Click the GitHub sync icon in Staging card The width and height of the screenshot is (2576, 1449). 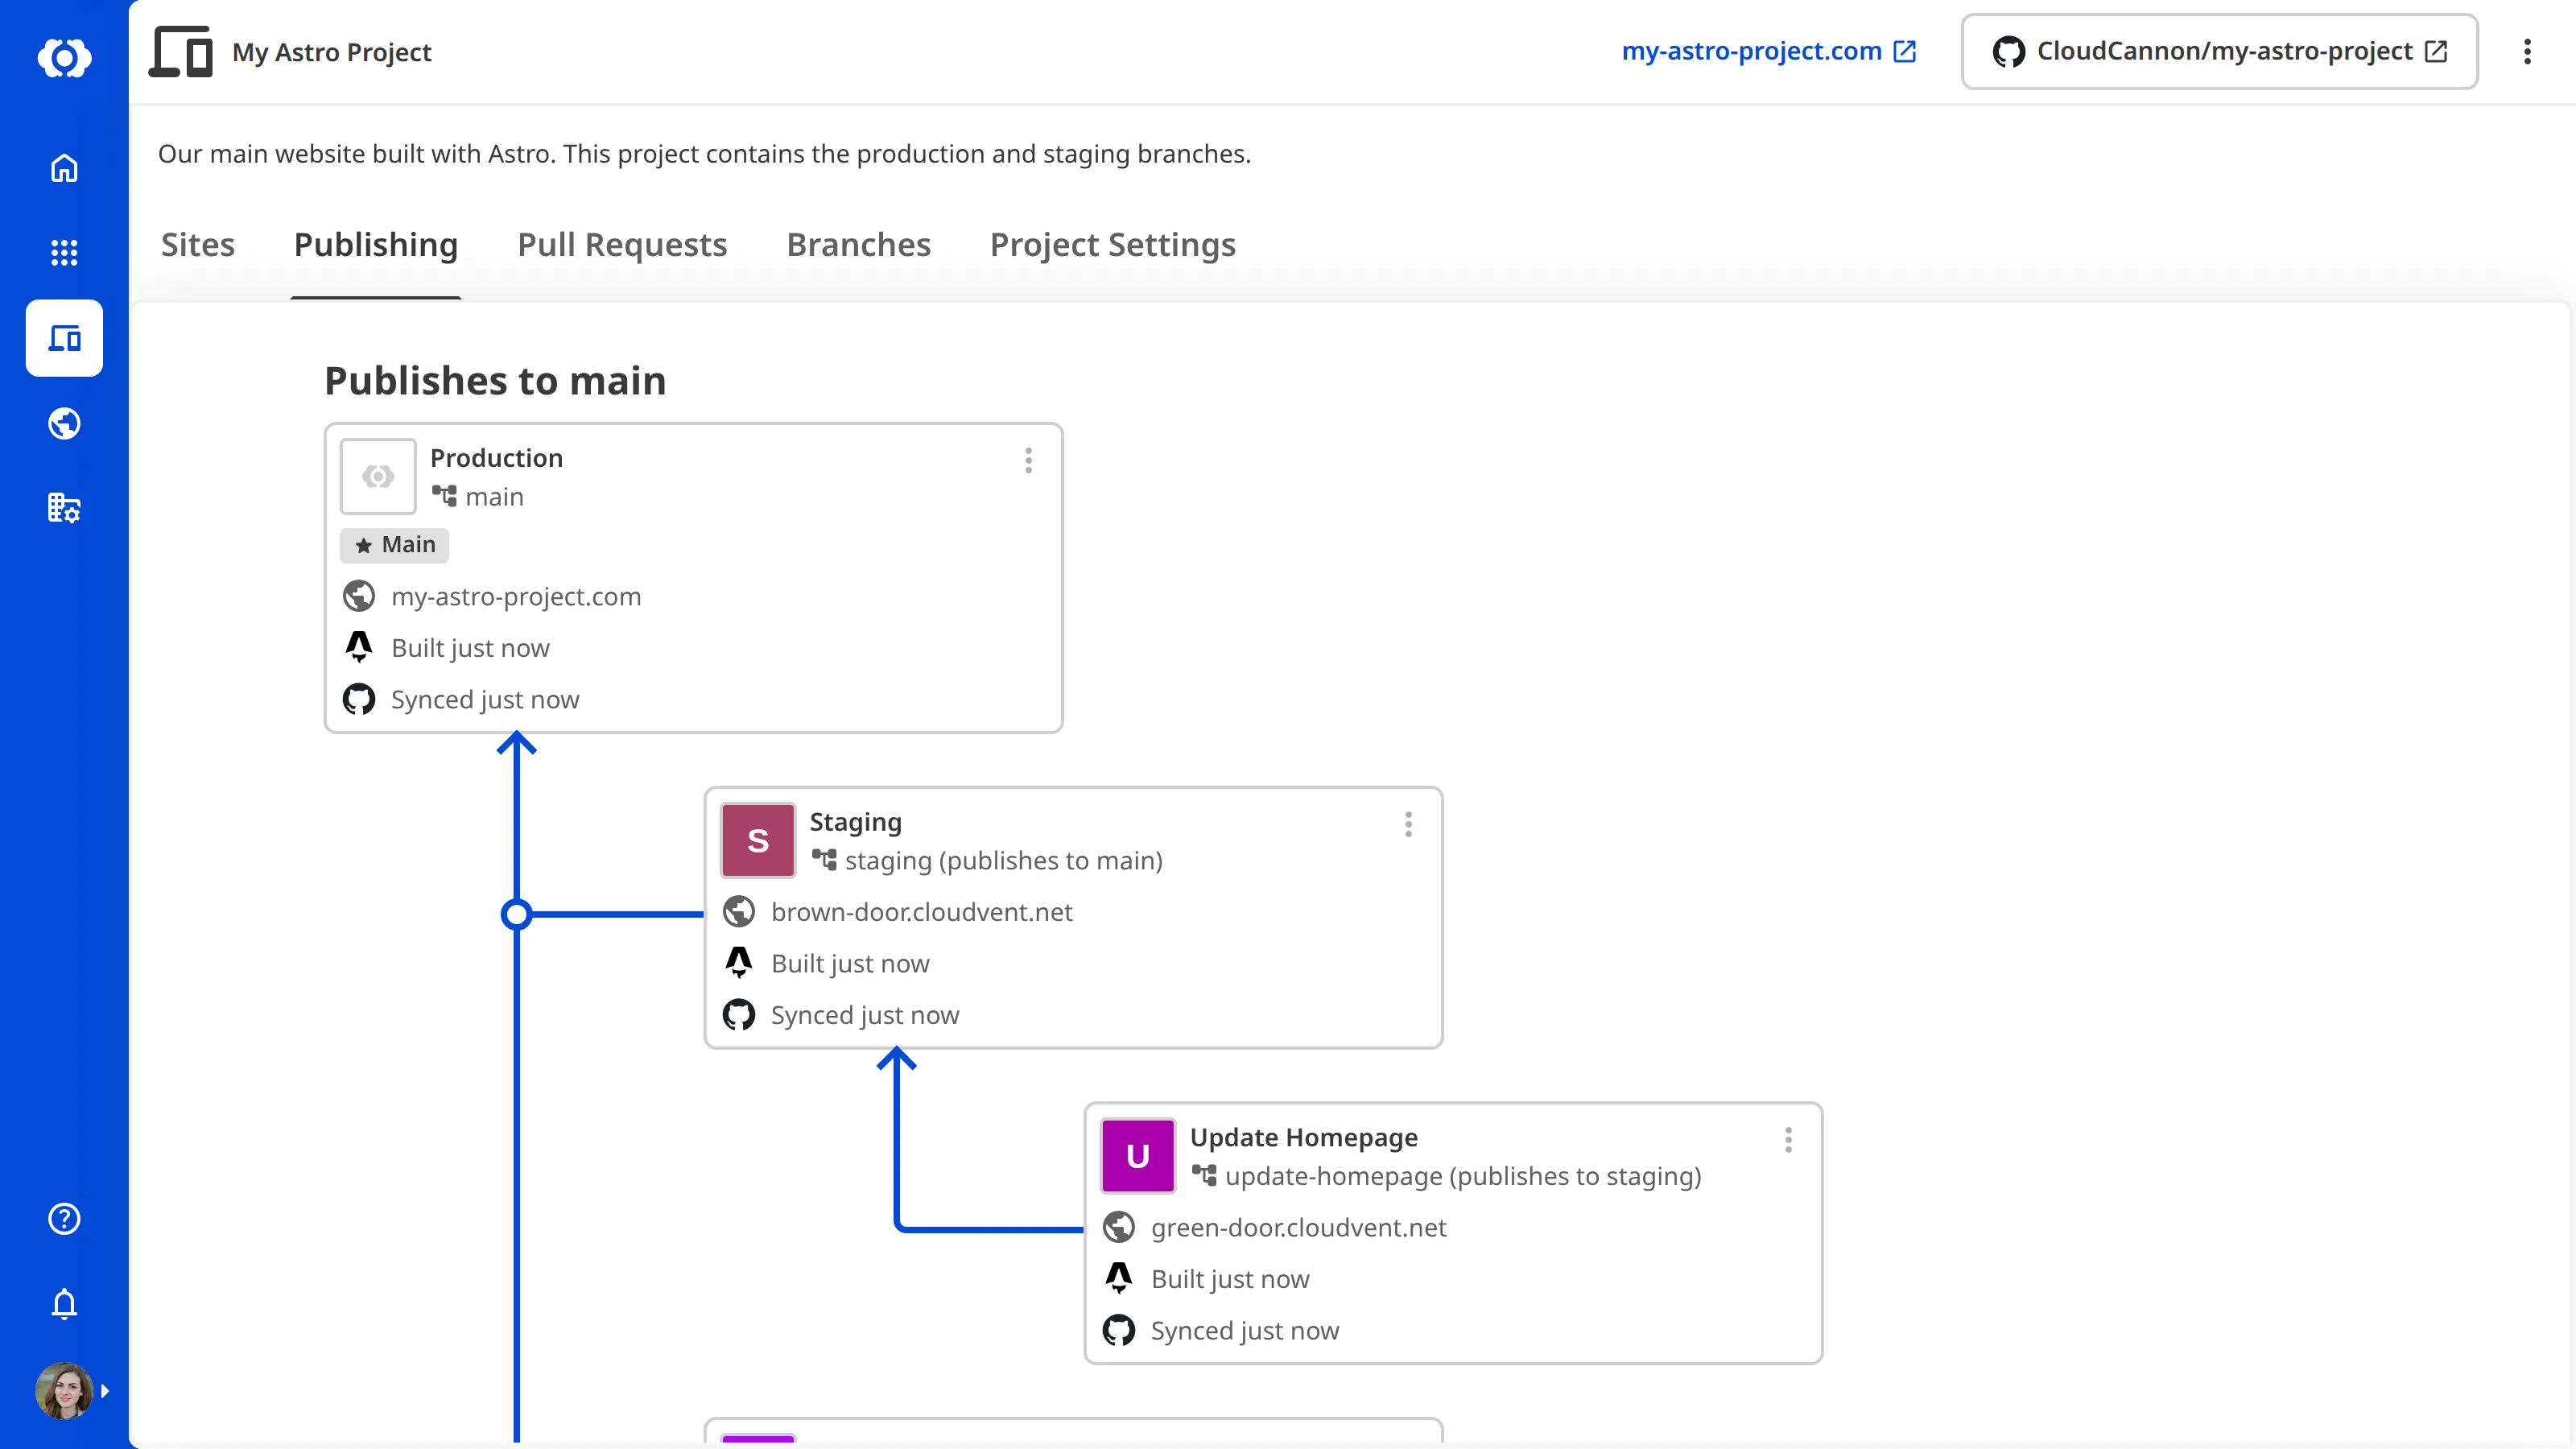[x=739, y=1015]
